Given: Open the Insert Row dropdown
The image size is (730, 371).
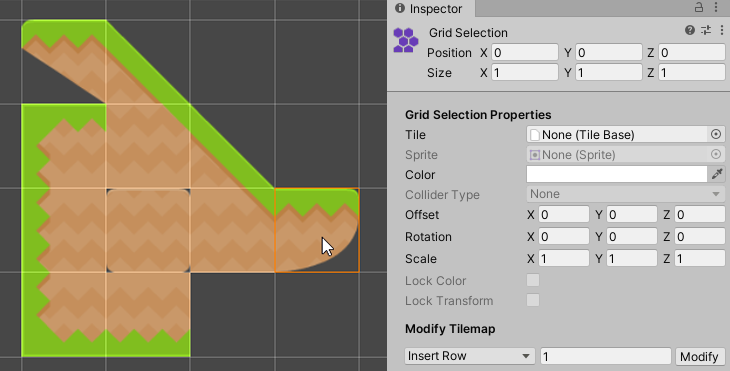Looking at the screenshot, I should [470, 356].
